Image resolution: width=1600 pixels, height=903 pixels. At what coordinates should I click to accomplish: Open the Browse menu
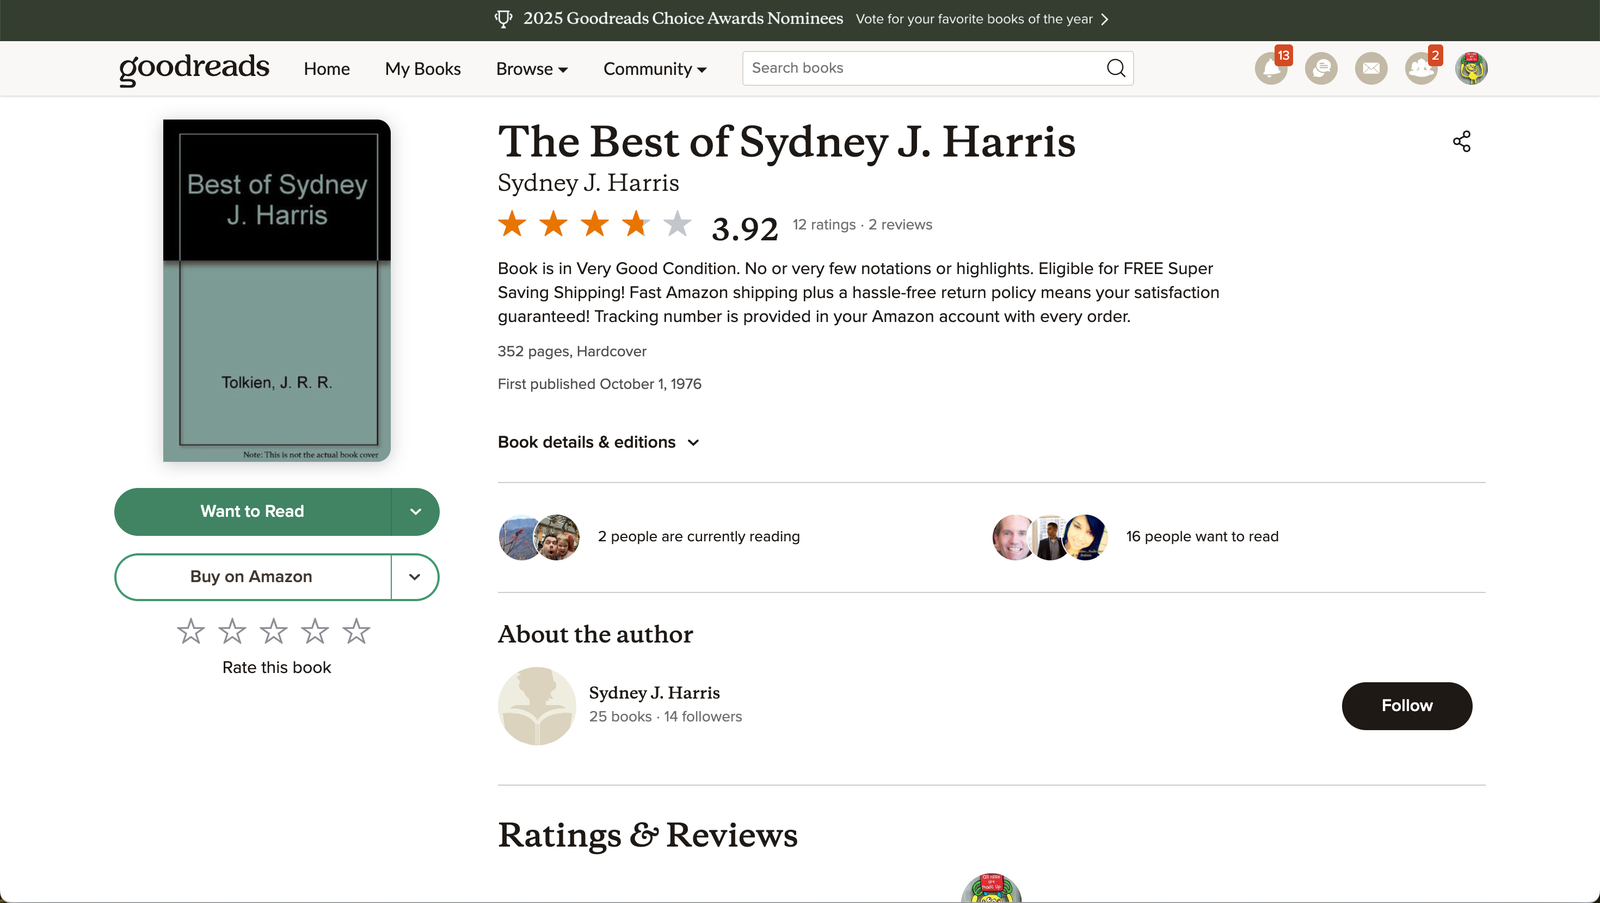(531, 69)
